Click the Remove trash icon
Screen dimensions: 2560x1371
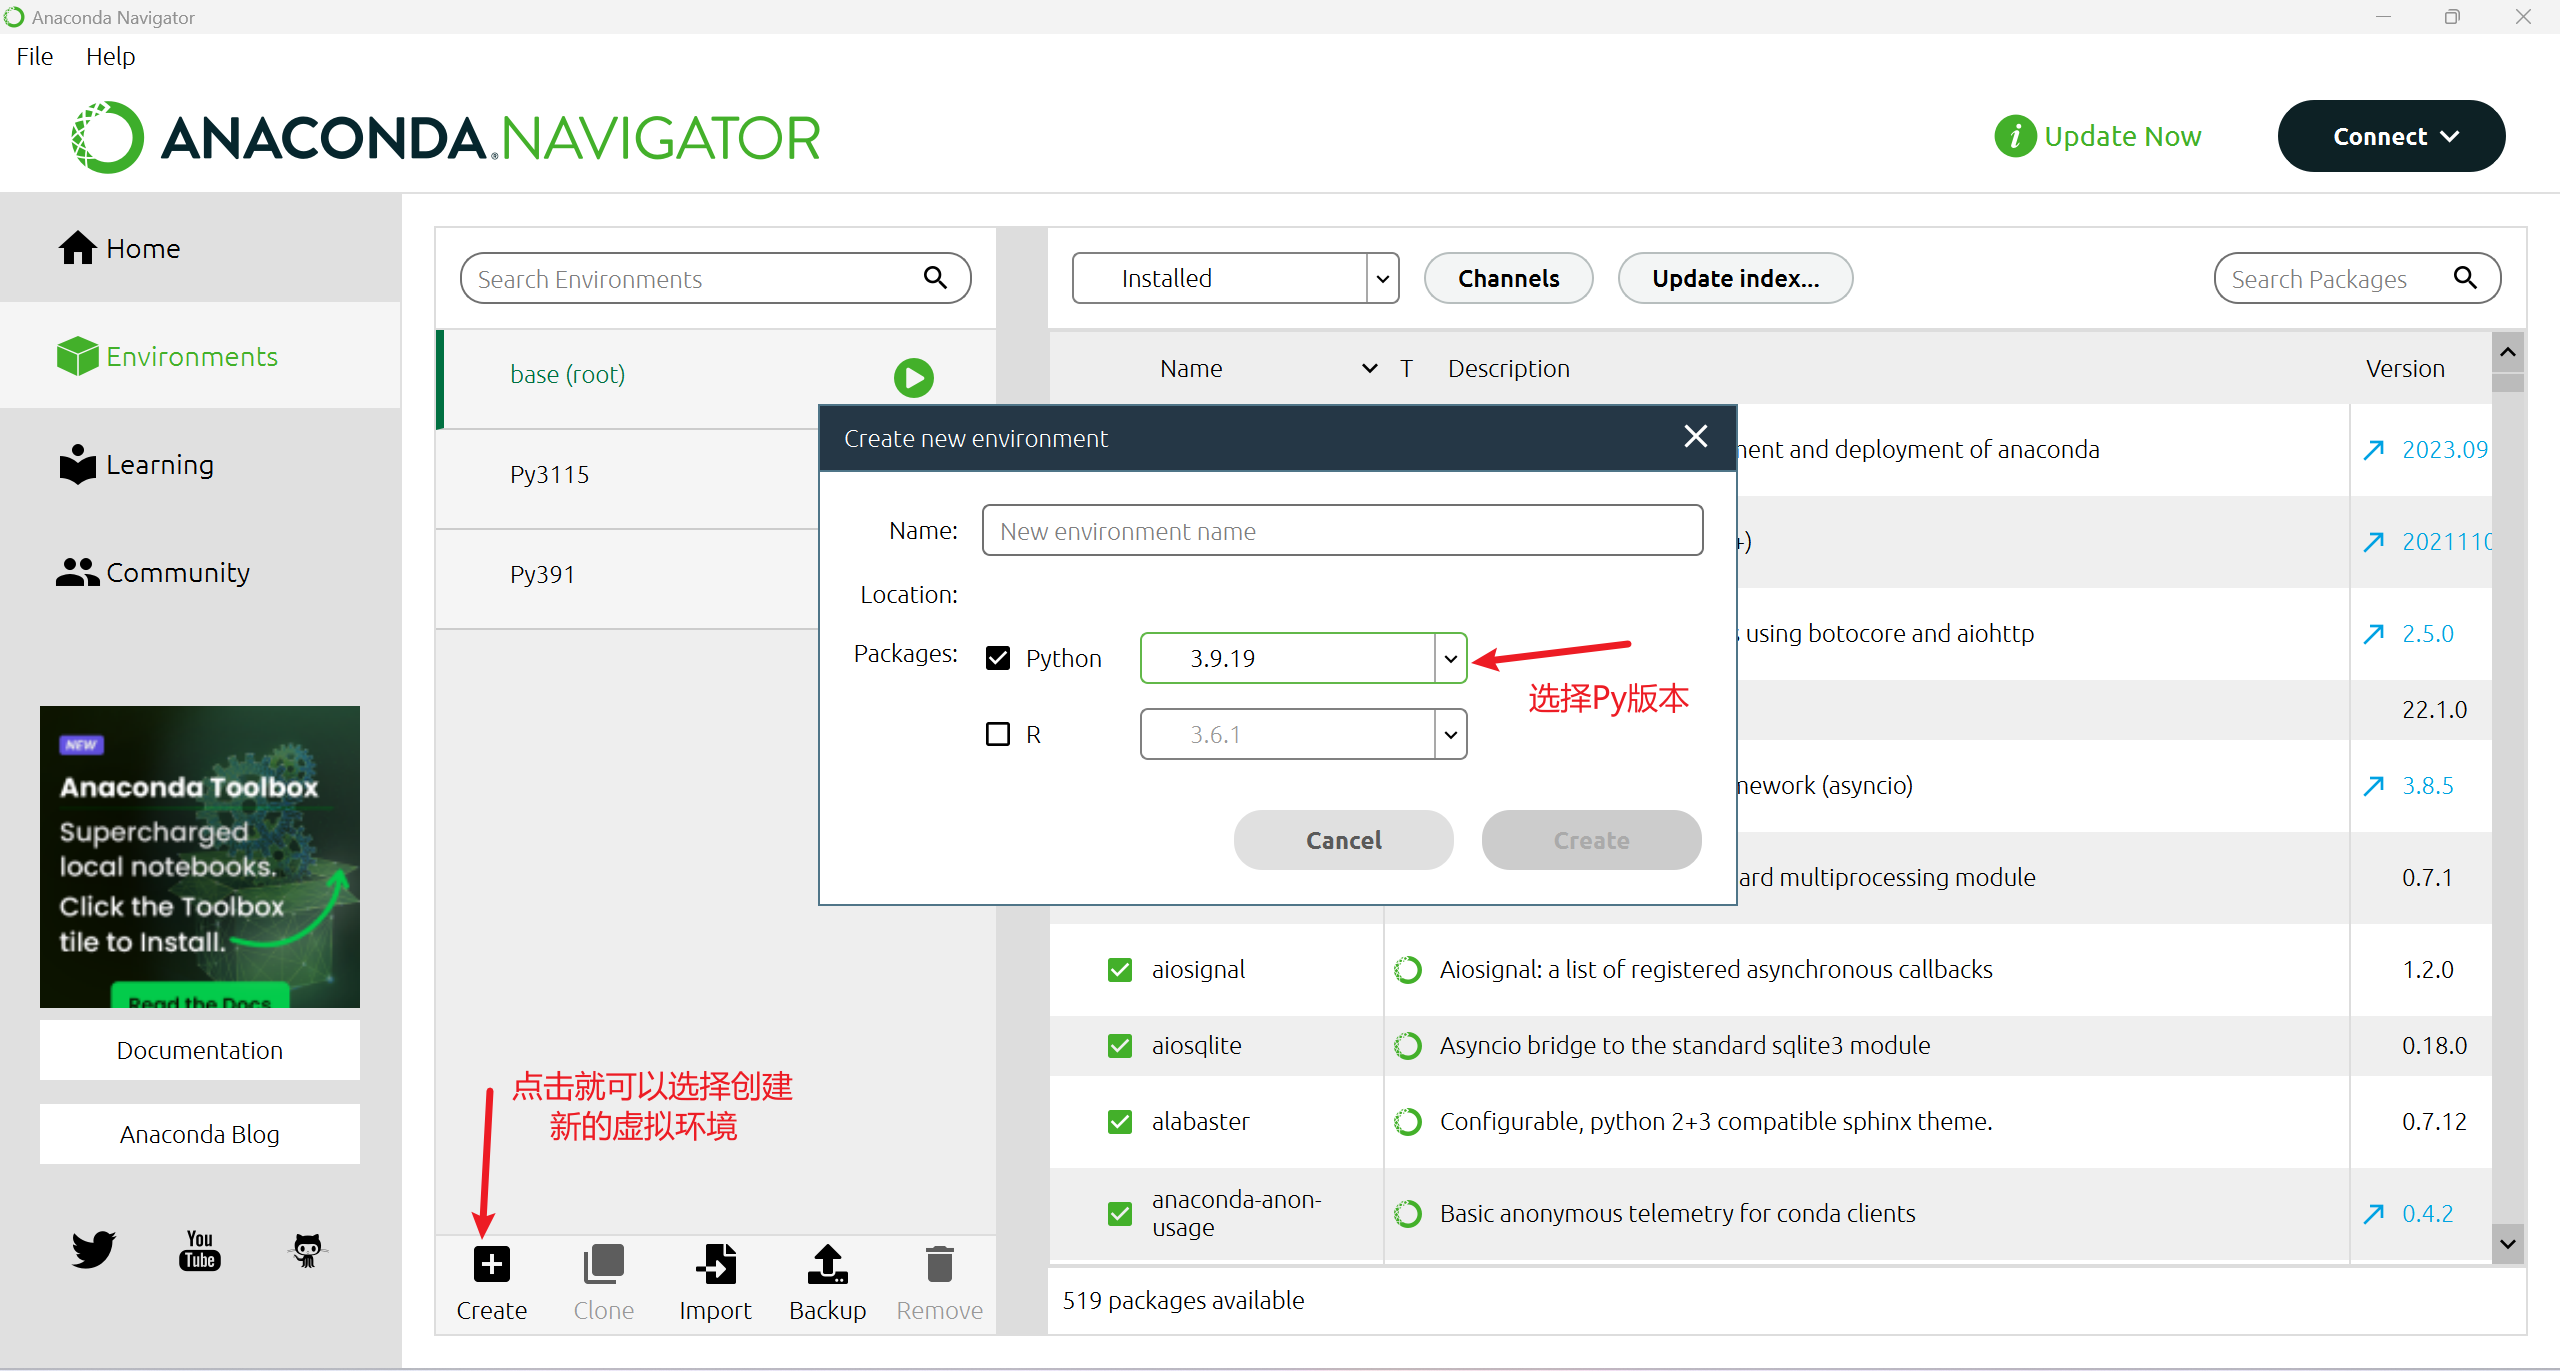point(940,1264)
